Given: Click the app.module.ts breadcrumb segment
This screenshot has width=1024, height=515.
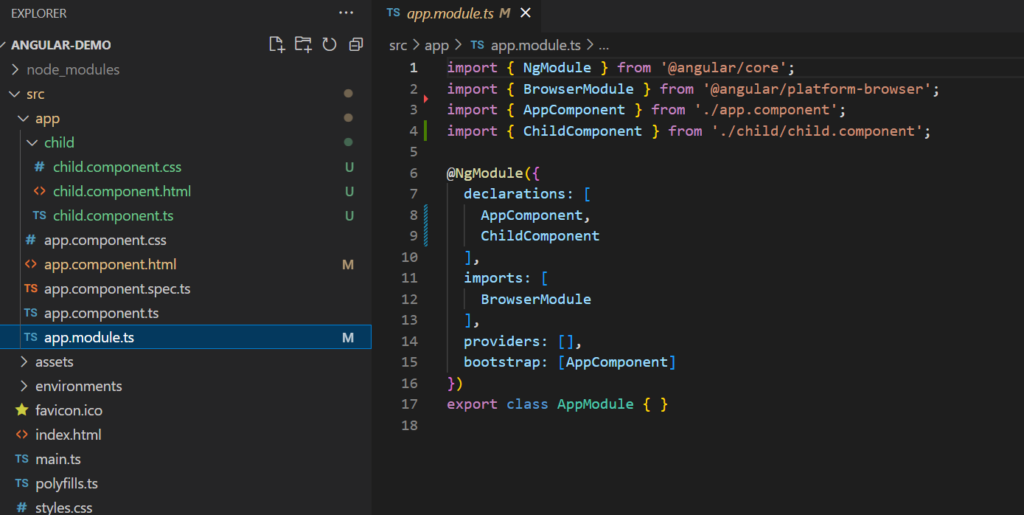Looking at the screenshot, I should point(536,45).
